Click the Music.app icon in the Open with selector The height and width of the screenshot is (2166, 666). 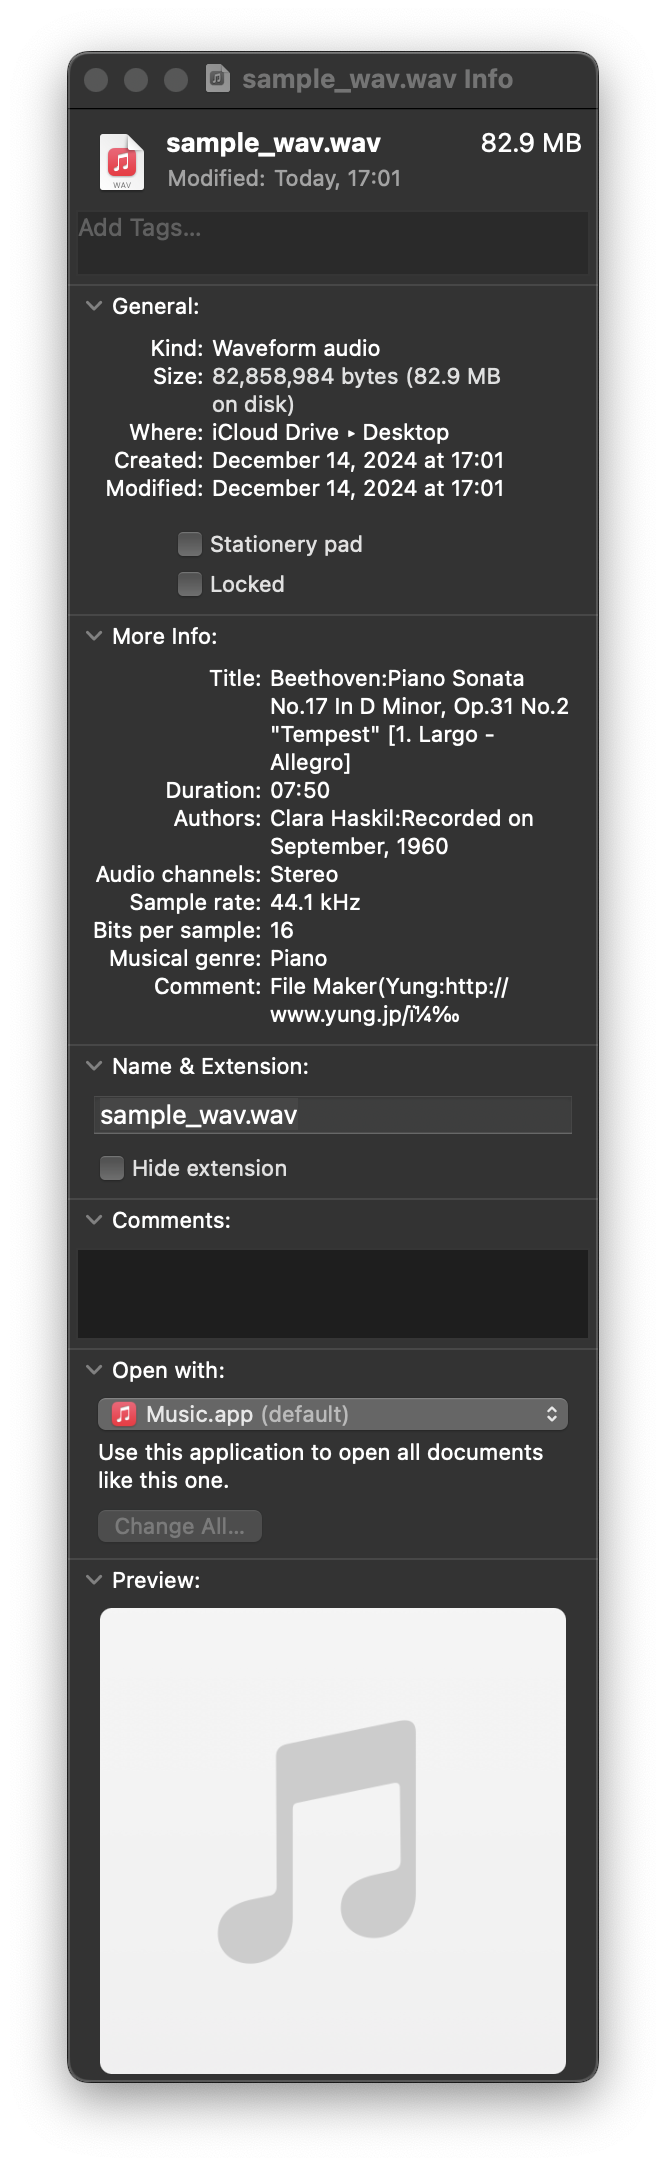click(x=122, y=1414)
